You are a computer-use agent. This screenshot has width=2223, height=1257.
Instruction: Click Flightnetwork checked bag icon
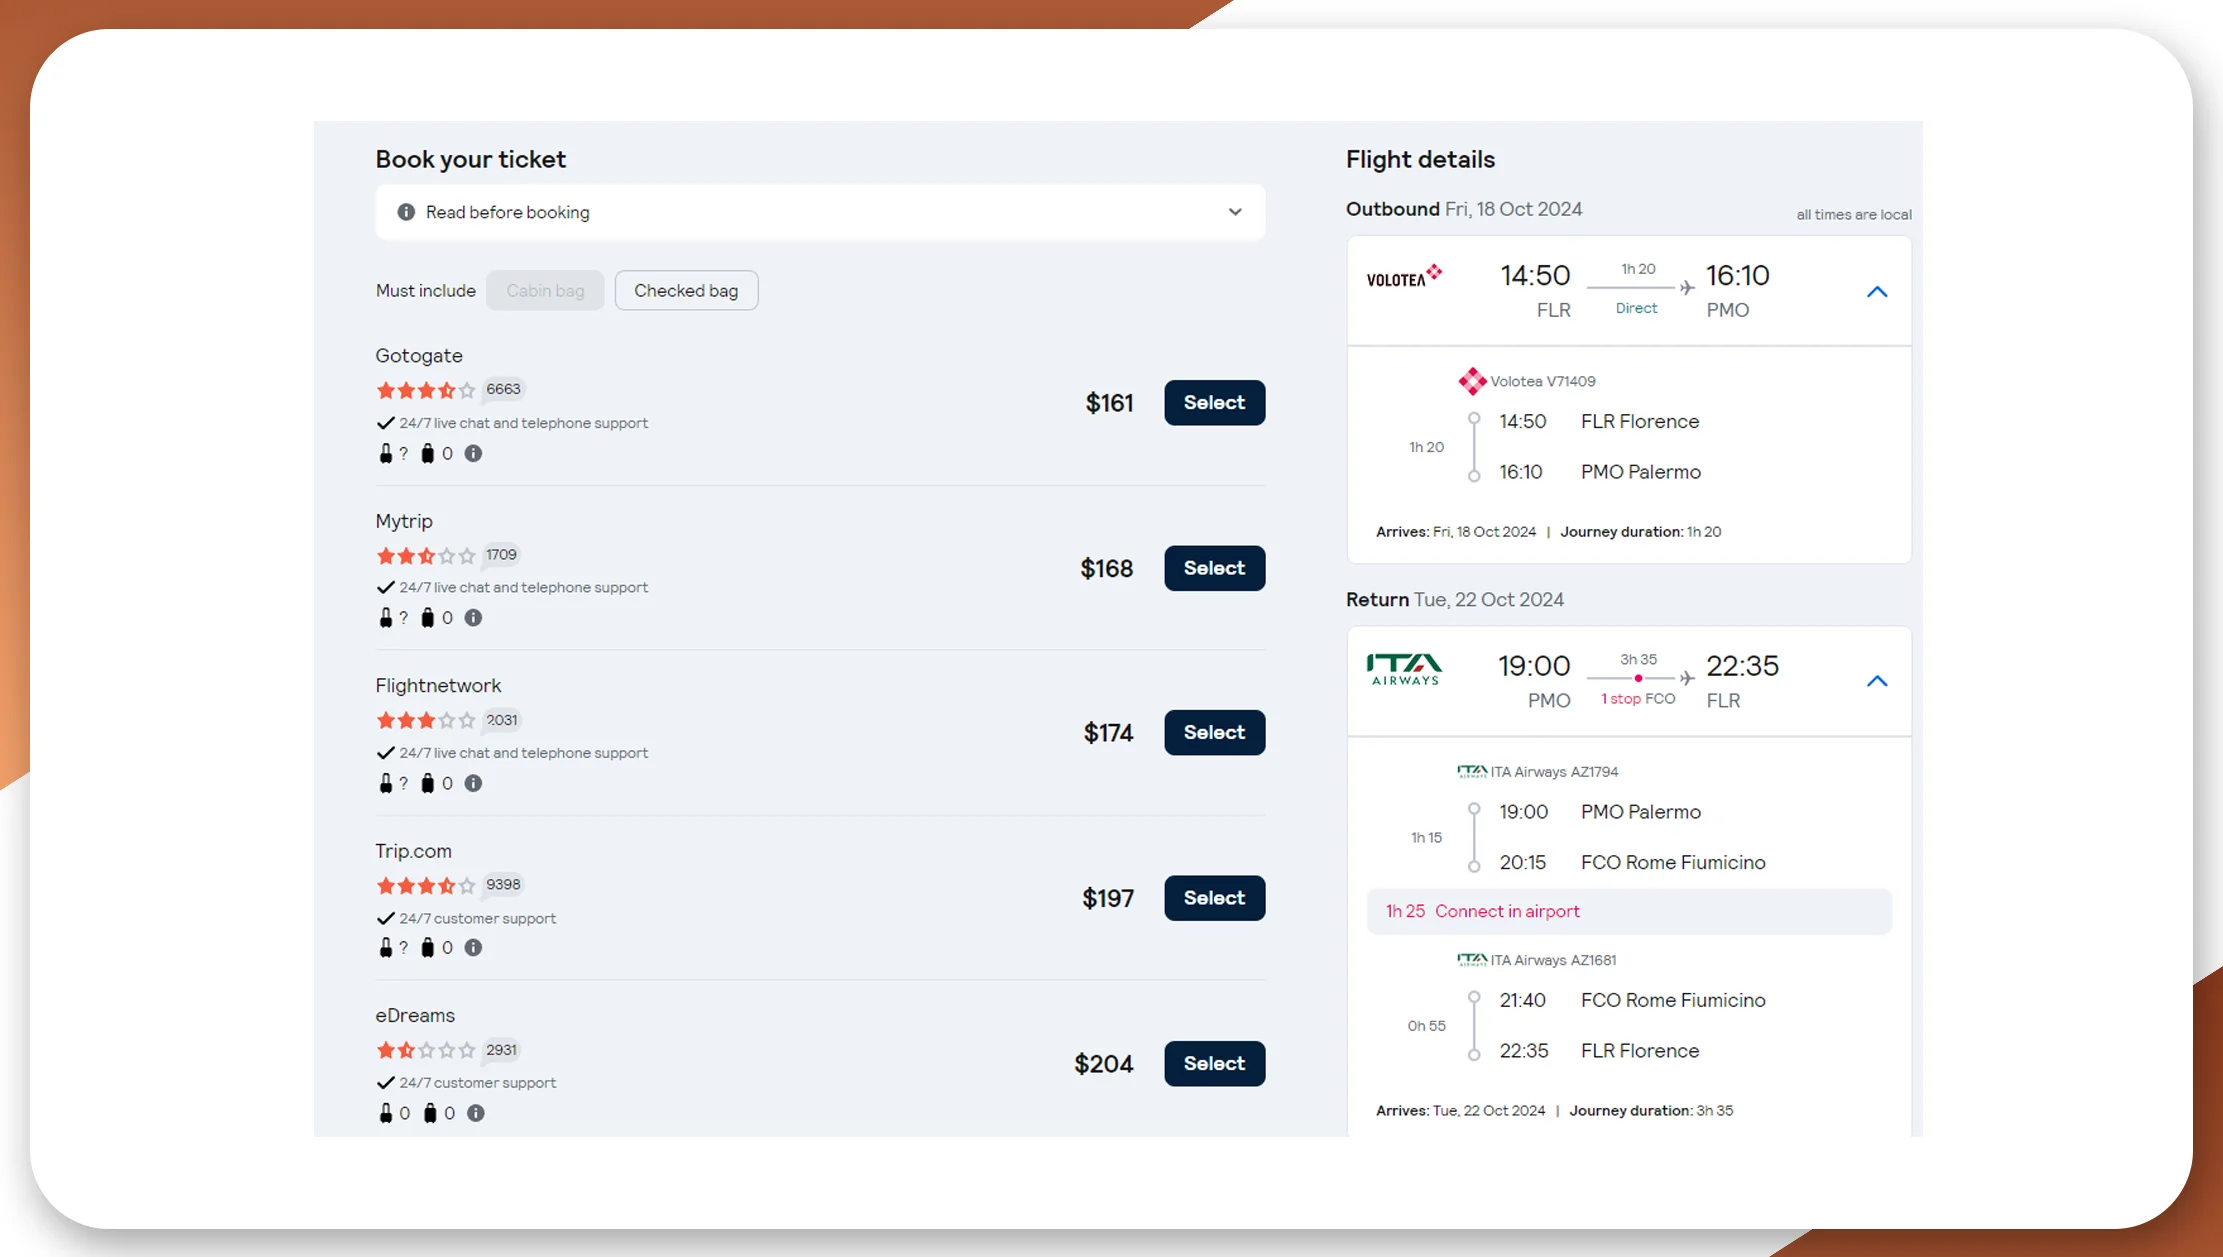[x=428, y=783]
